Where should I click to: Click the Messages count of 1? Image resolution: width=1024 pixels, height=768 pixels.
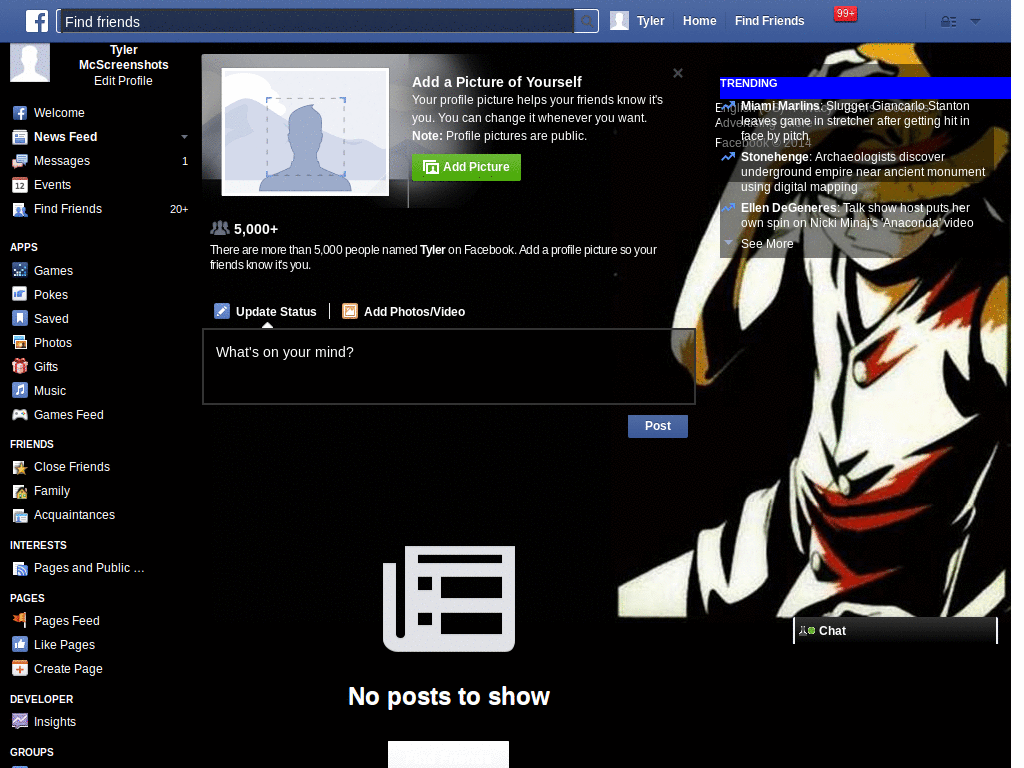185,161
